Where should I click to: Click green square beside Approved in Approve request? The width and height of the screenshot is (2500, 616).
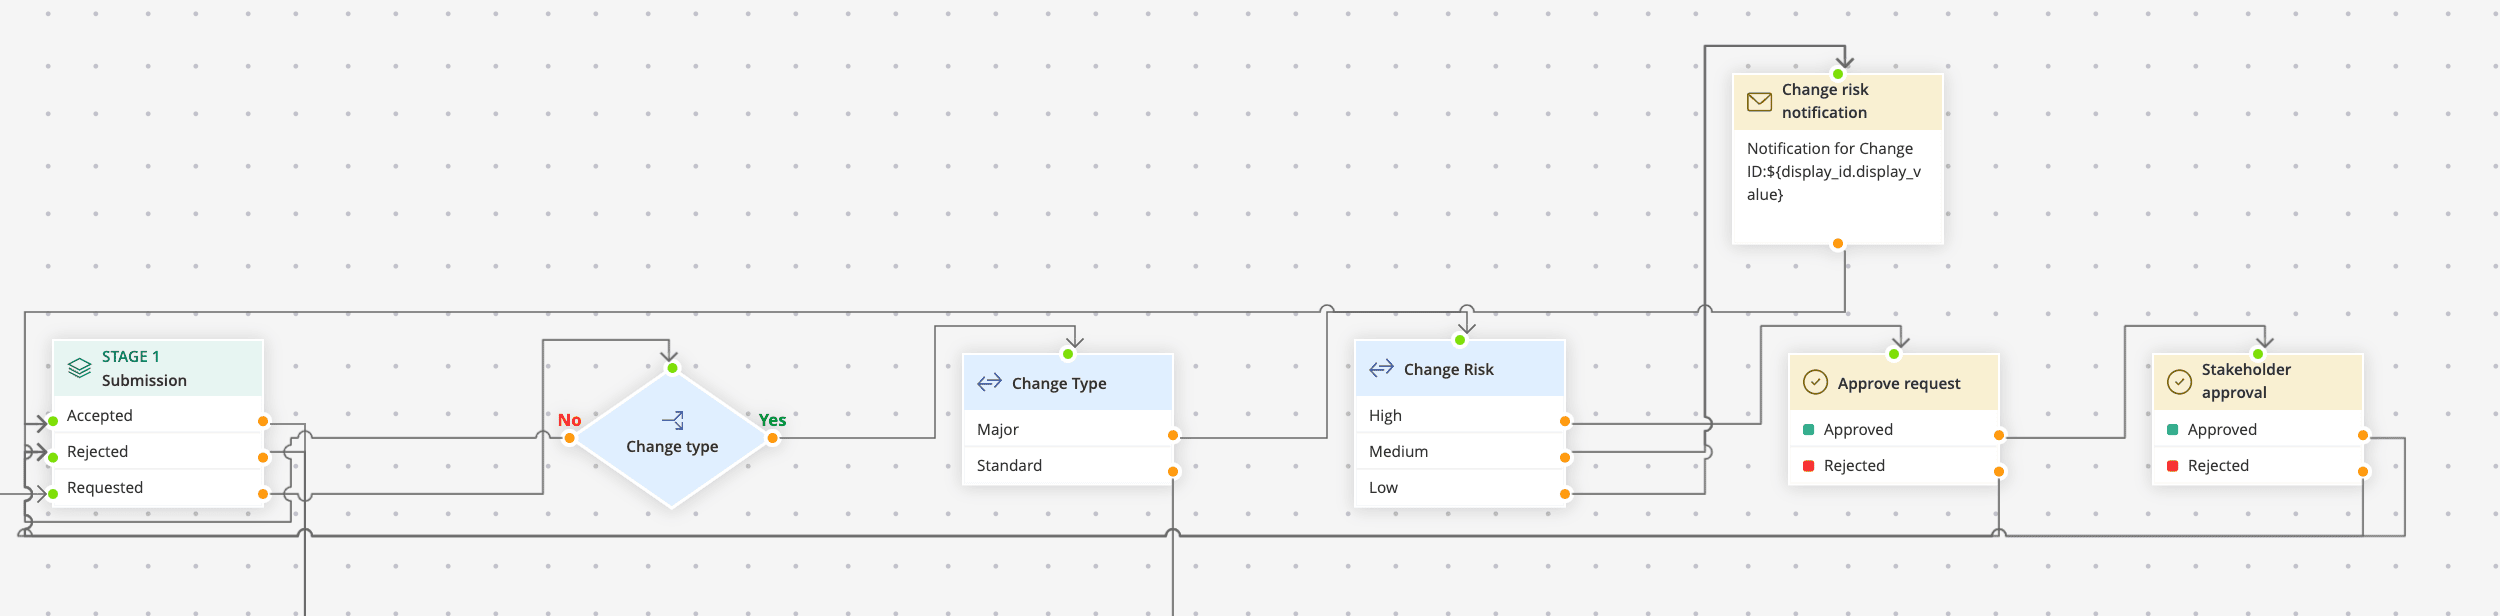tap(1808, 430)
